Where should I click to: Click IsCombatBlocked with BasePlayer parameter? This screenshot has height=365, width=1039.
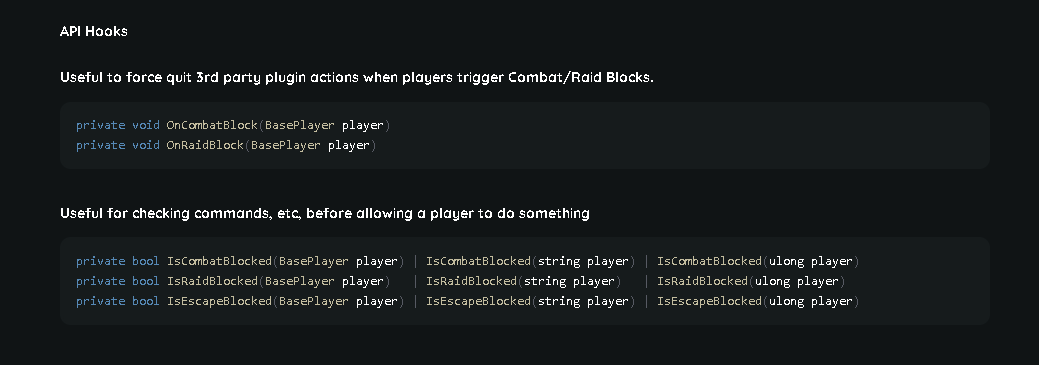click(x=285, y=261)
